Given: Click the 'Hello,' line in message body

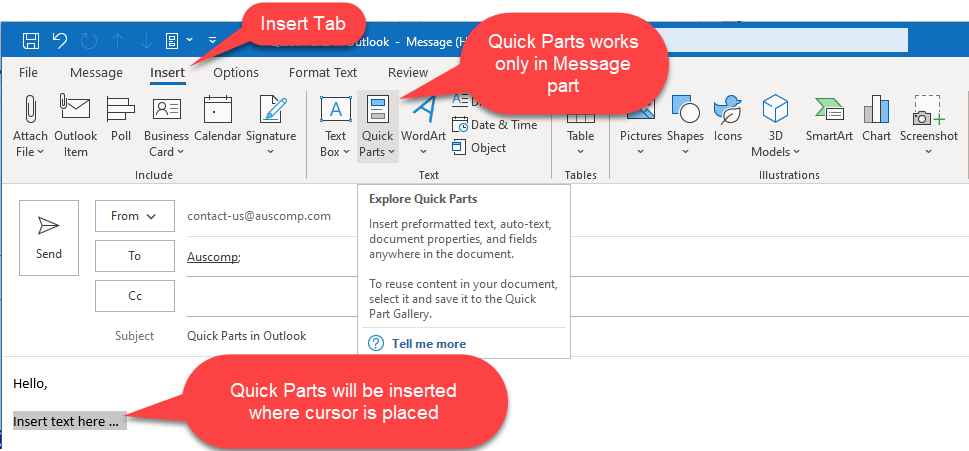Looking at the screenshot, I should click(x=30, y=384).
